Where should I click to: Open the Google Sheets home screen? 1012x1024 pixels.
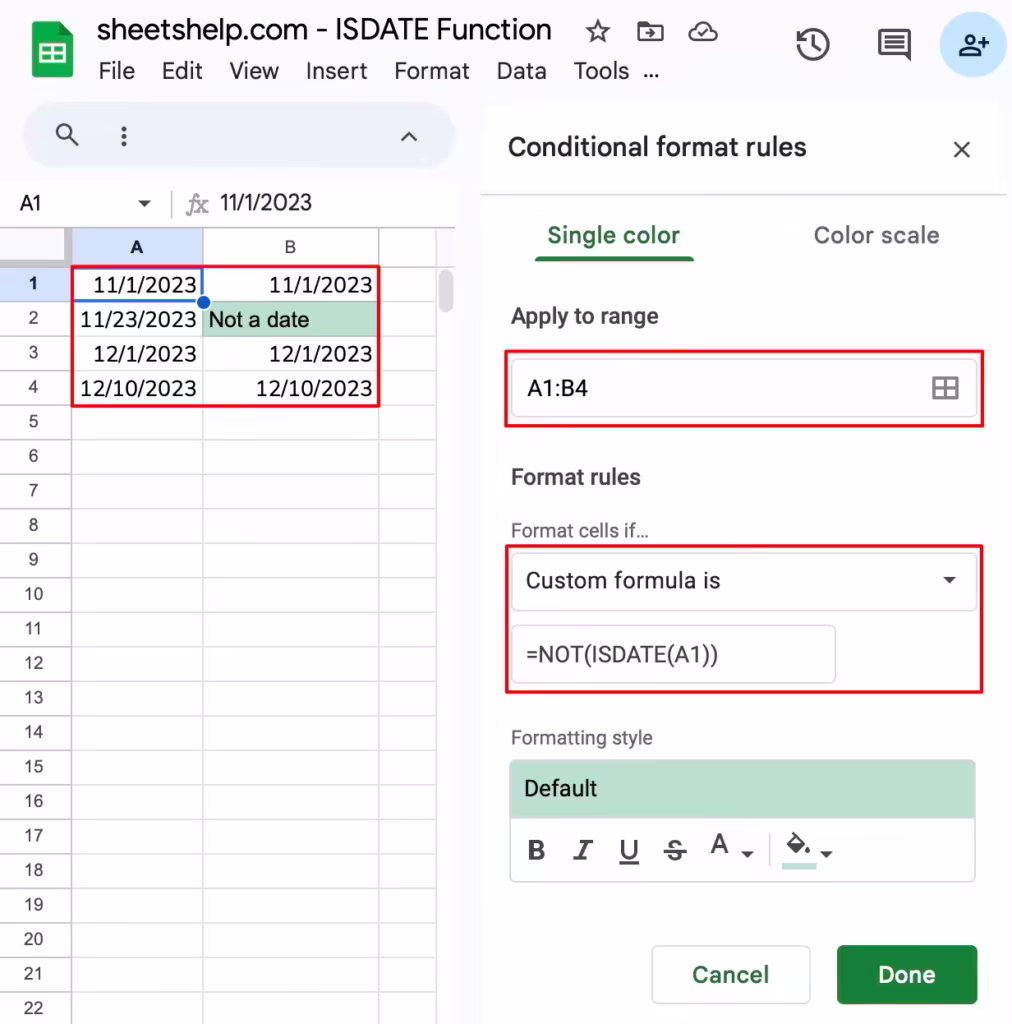pyautogui.click(x=52, y=49)
